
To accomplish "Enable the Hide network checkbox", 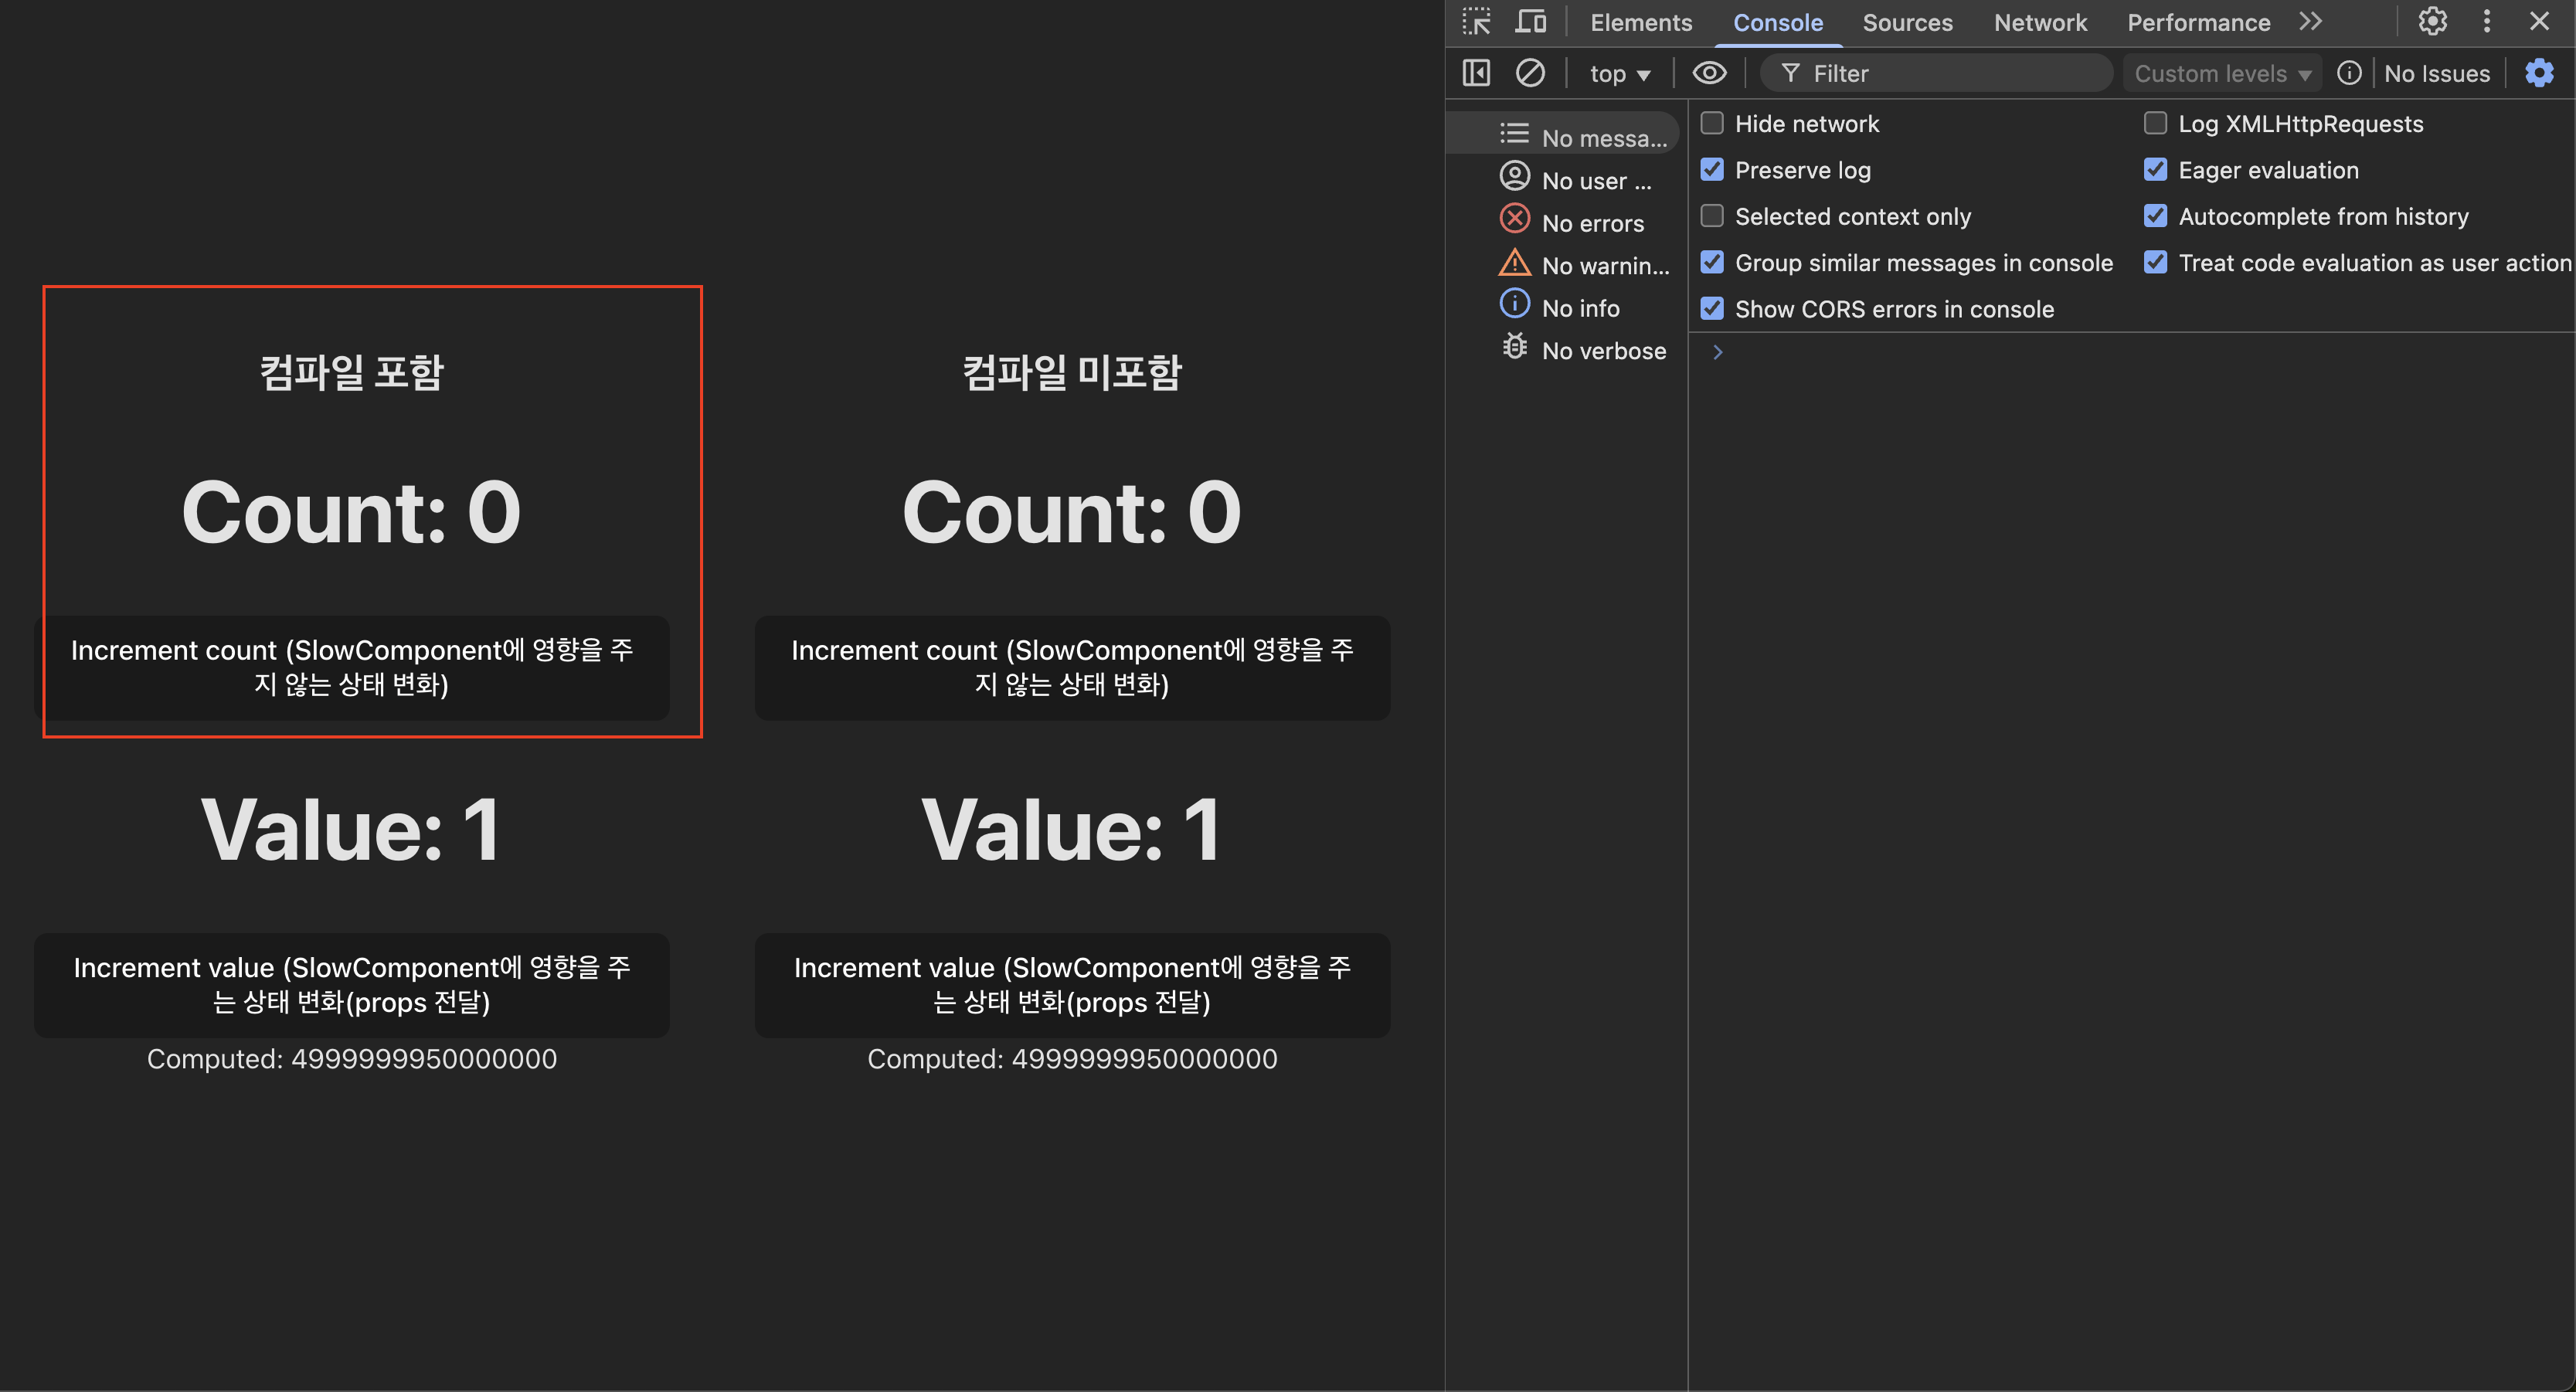I will coord(1712,123).
